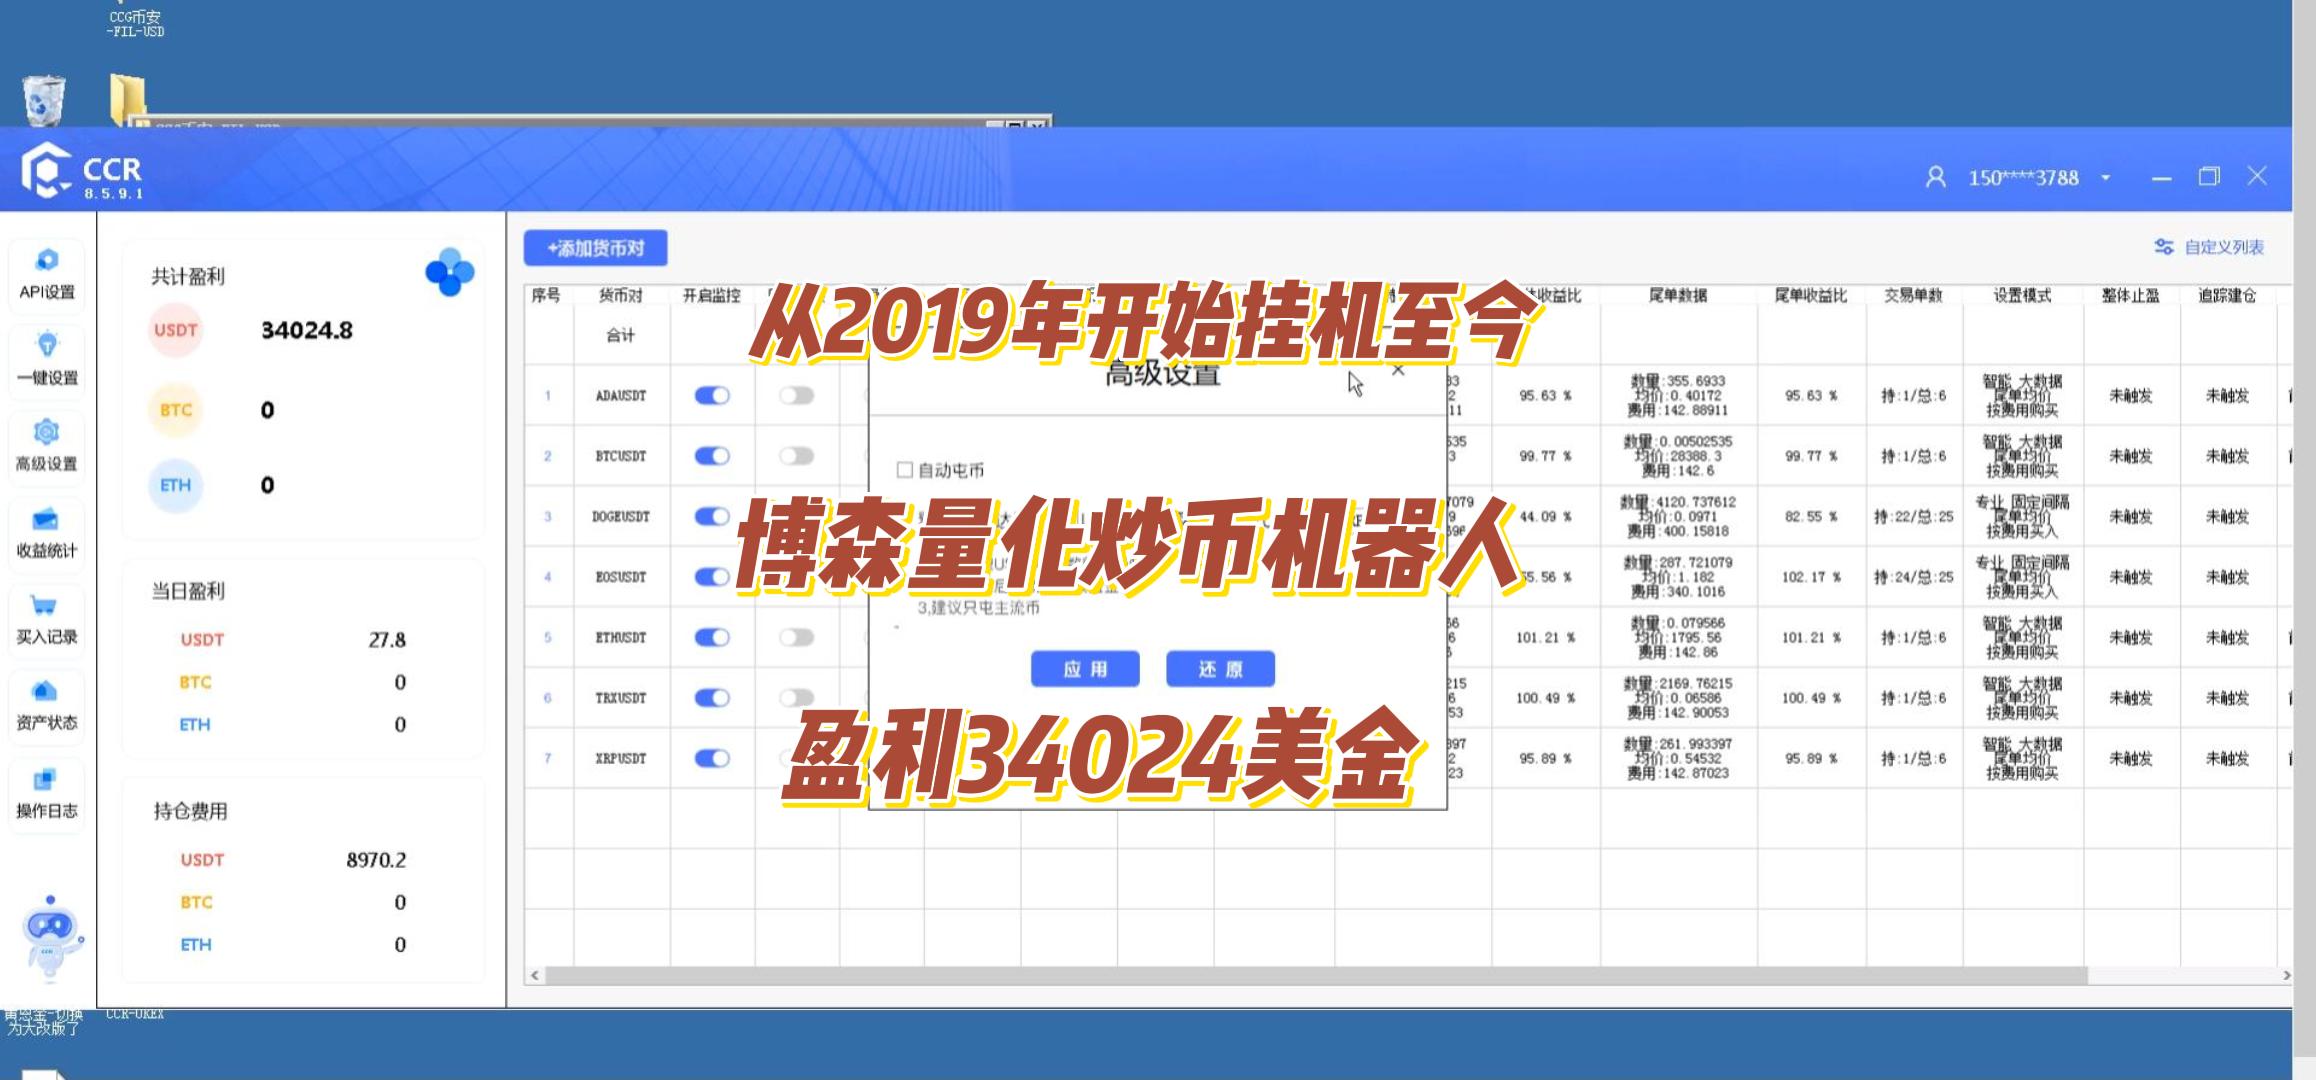Screen dimensions: 2316x1080
Task: Click 持:22/总:25 cell in DOGEUSDT row
Action: pyautogui.click(x=1913, y=517)
